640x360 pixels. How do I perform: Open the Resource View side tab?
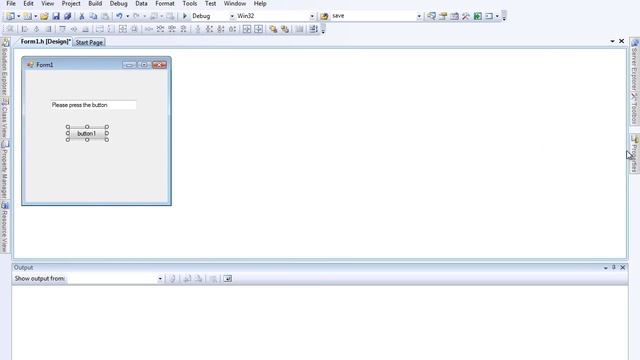point(5,227)
